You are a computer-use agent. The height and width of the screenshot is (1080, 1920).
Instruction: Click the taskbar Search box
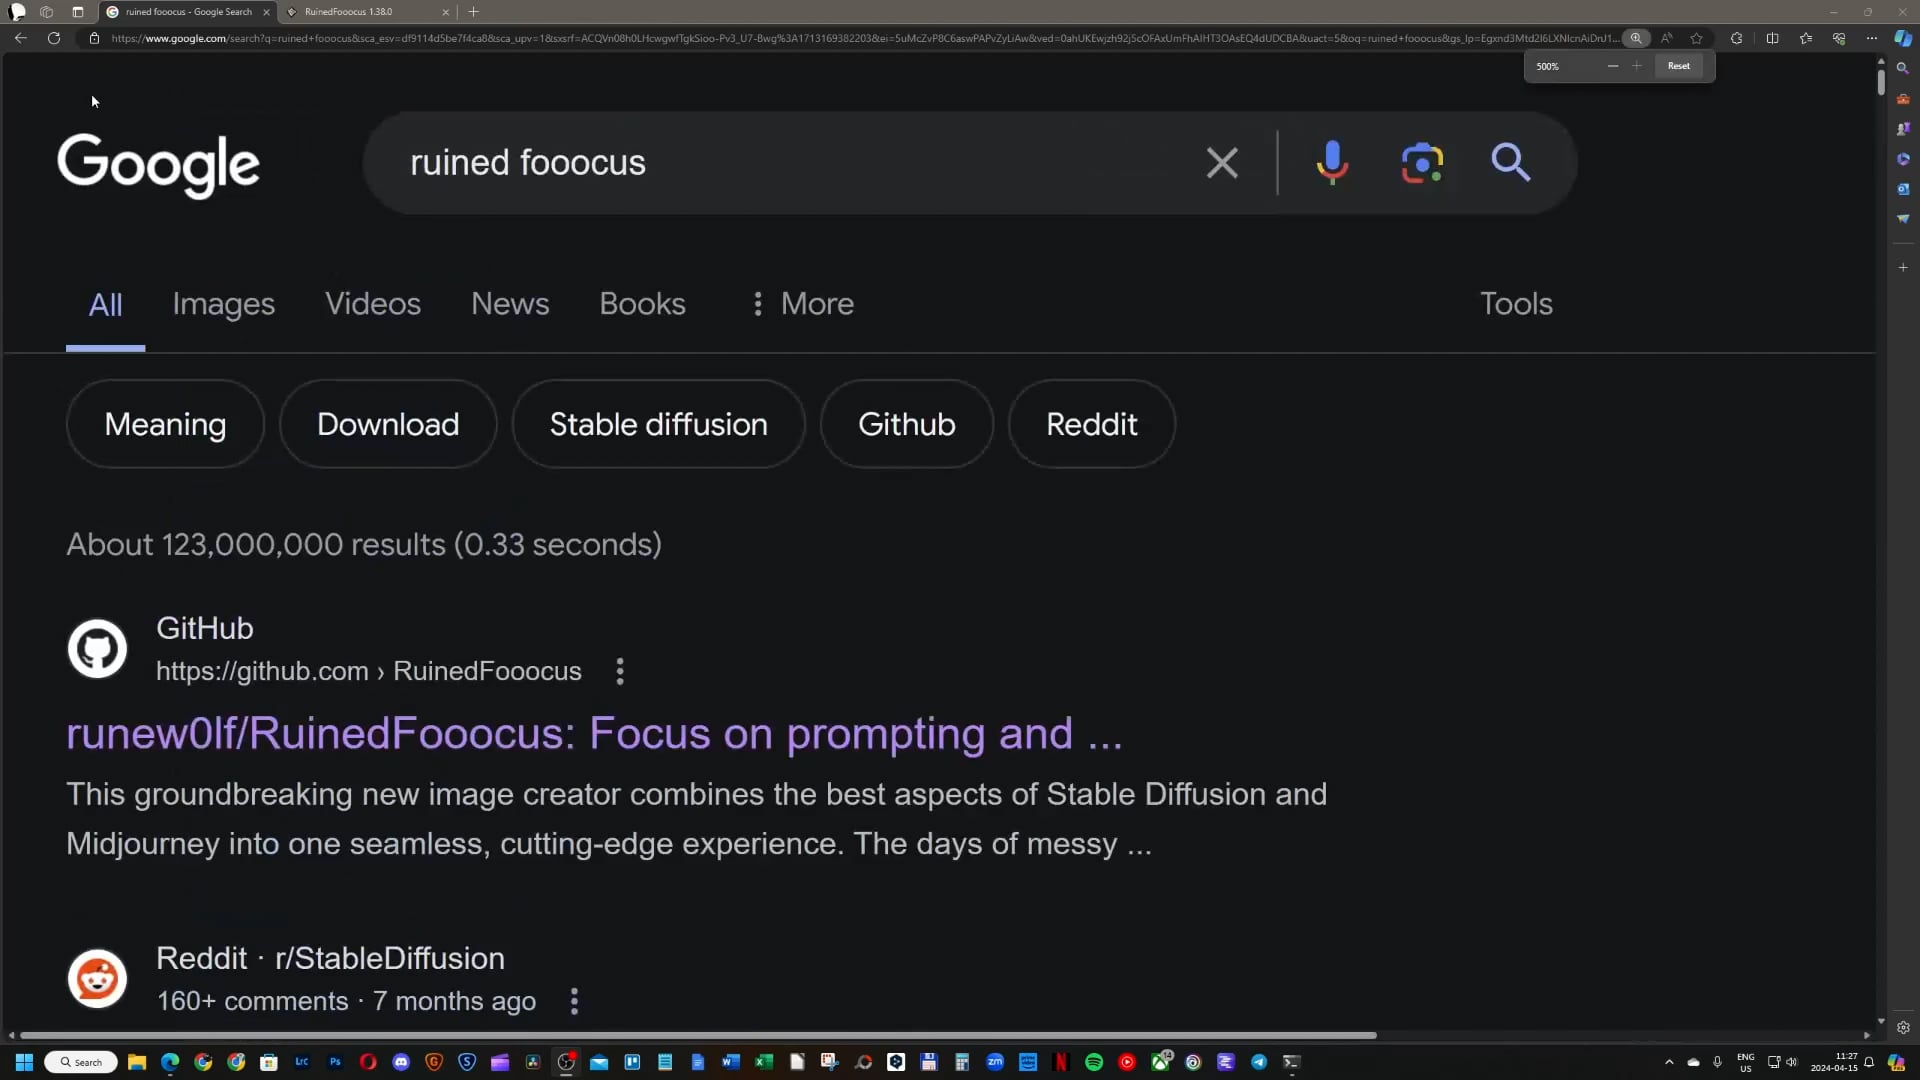point(82,1062)
